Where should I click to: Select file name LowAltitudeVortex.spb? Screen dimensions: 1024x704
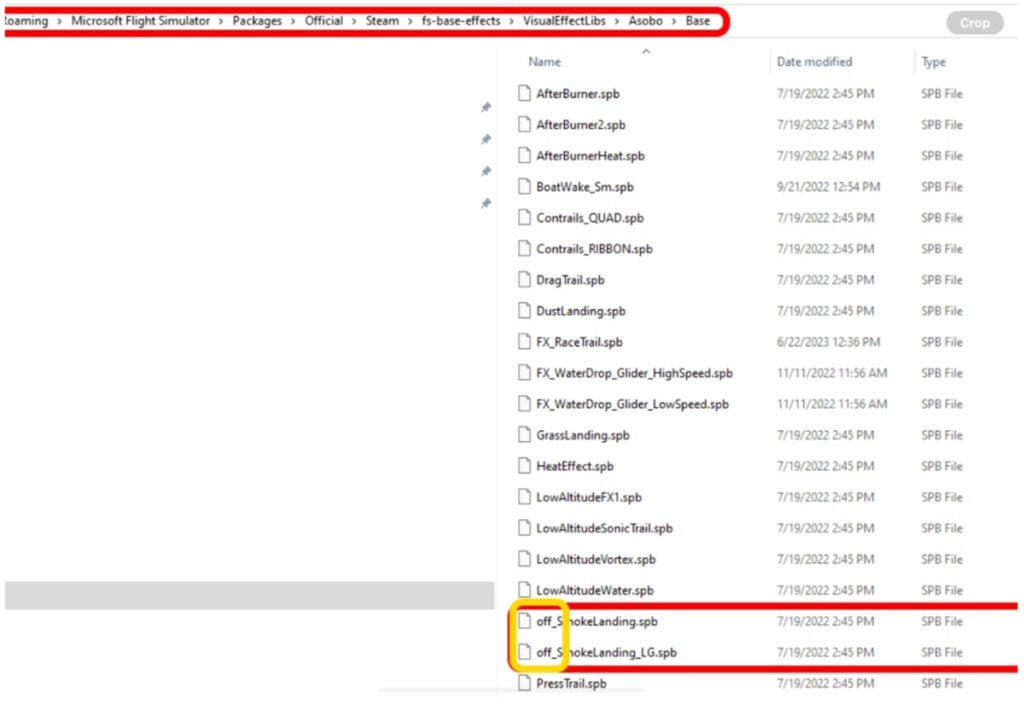[596, 559]
